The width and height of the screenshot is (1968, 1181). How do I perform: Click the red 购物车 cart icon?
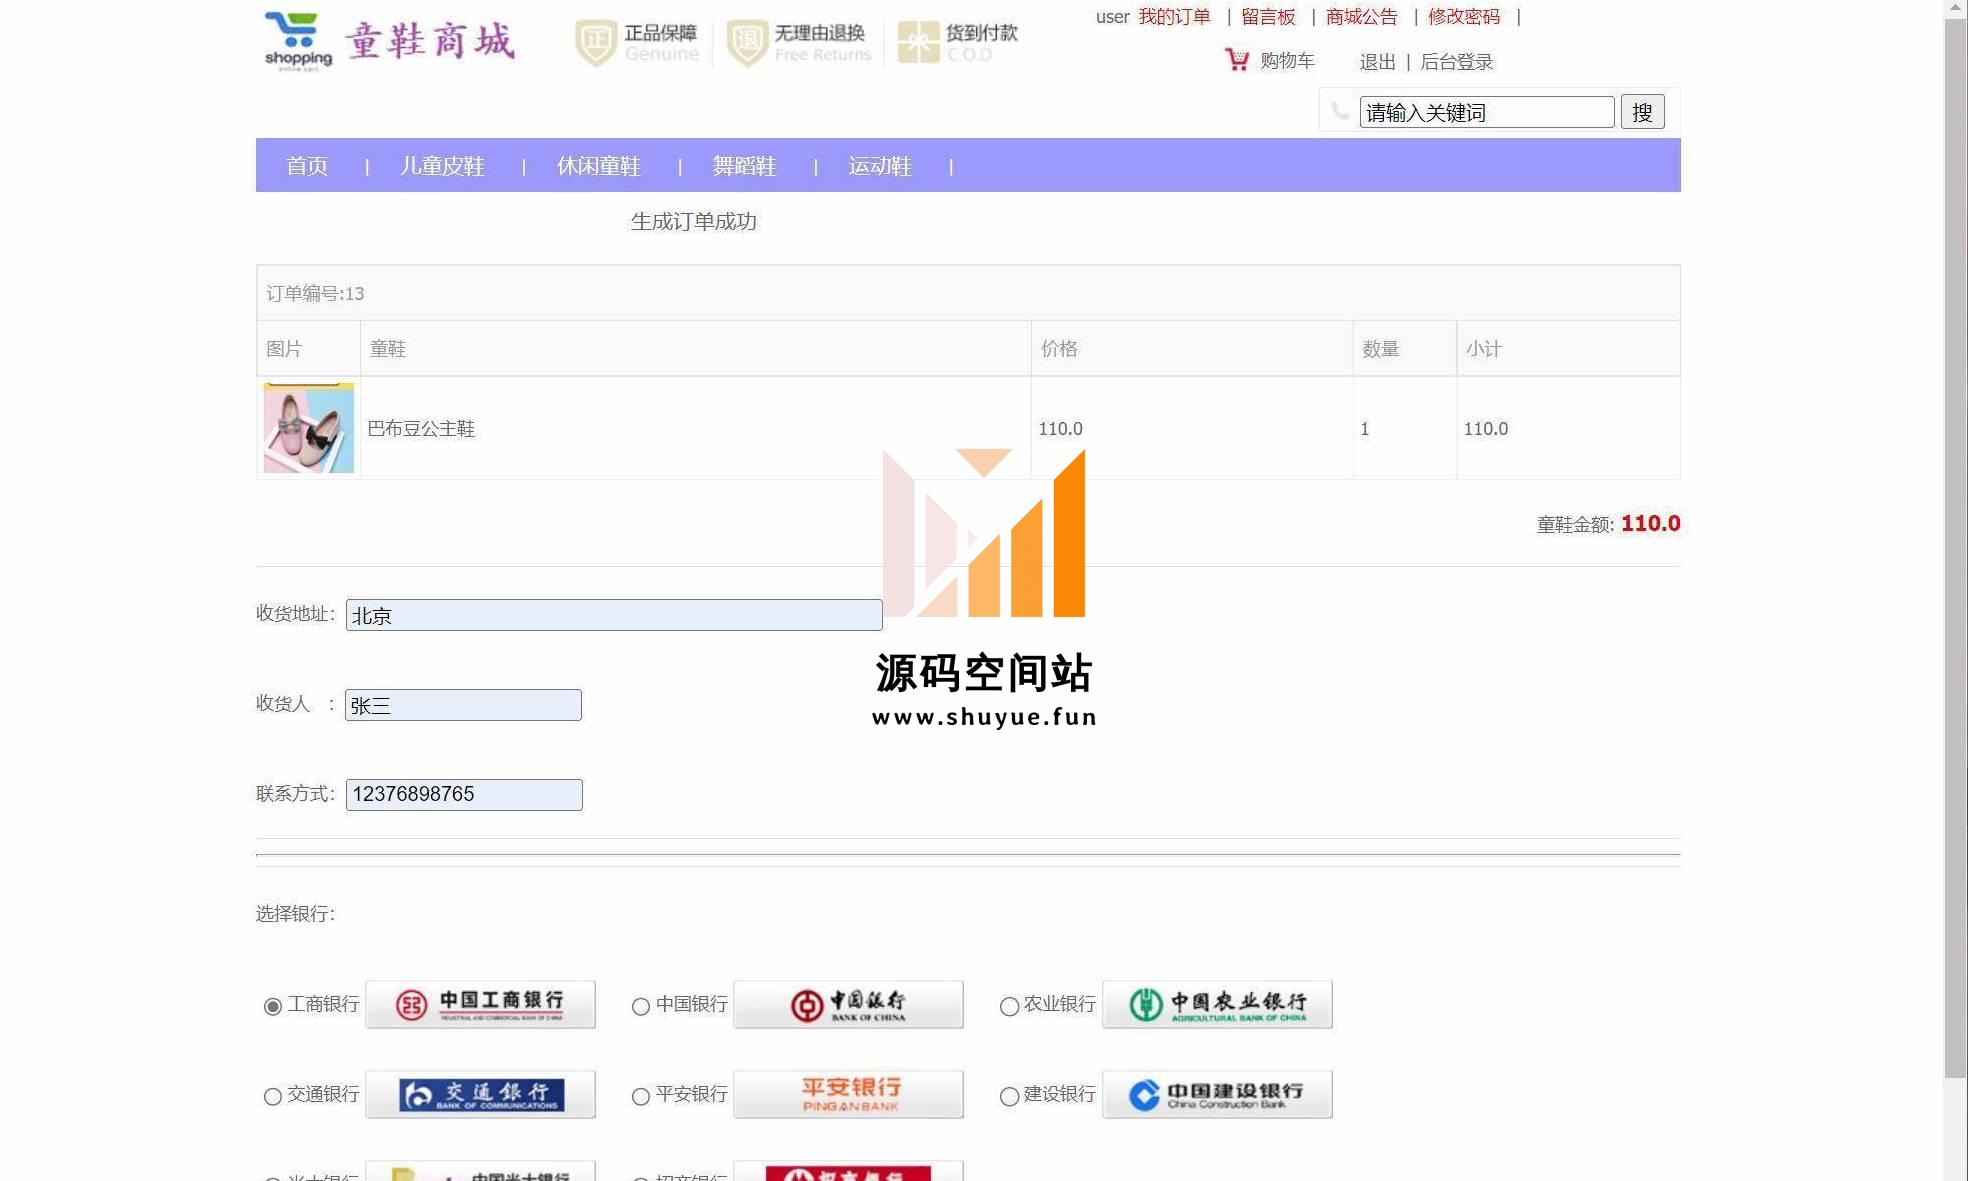tap(1237, 60)
